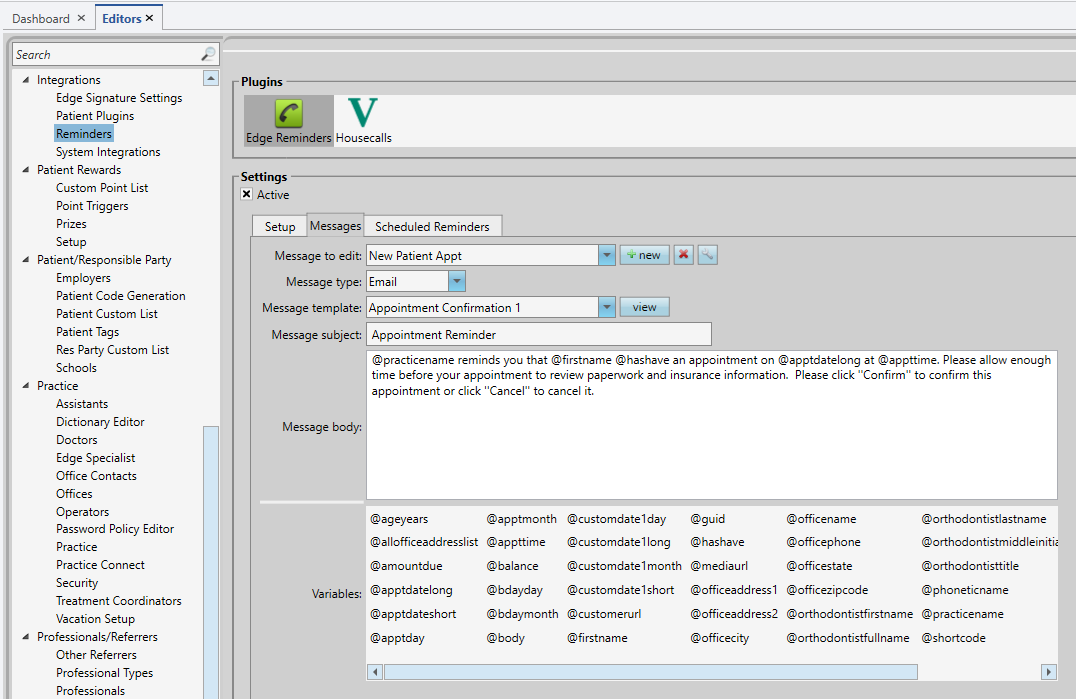
Task: Select Reminders in the tree
Action: (x=84, y=134)
